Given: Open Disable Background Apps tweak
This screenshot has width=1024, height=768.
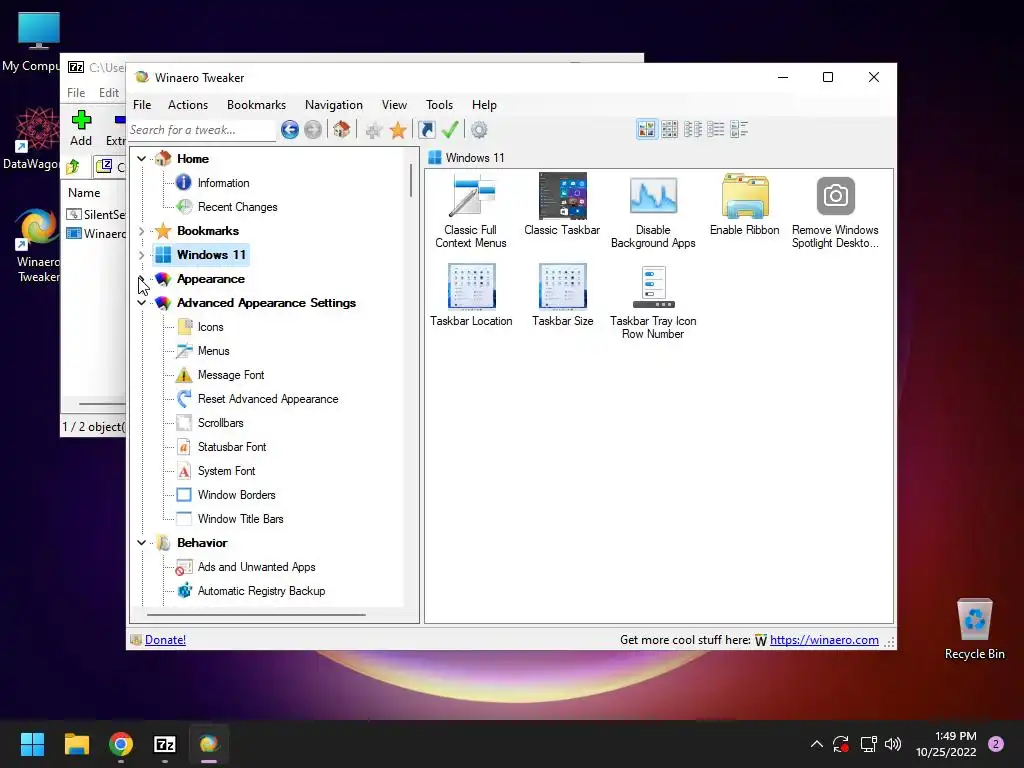Looking at the screenshot, I should point(653,211).
